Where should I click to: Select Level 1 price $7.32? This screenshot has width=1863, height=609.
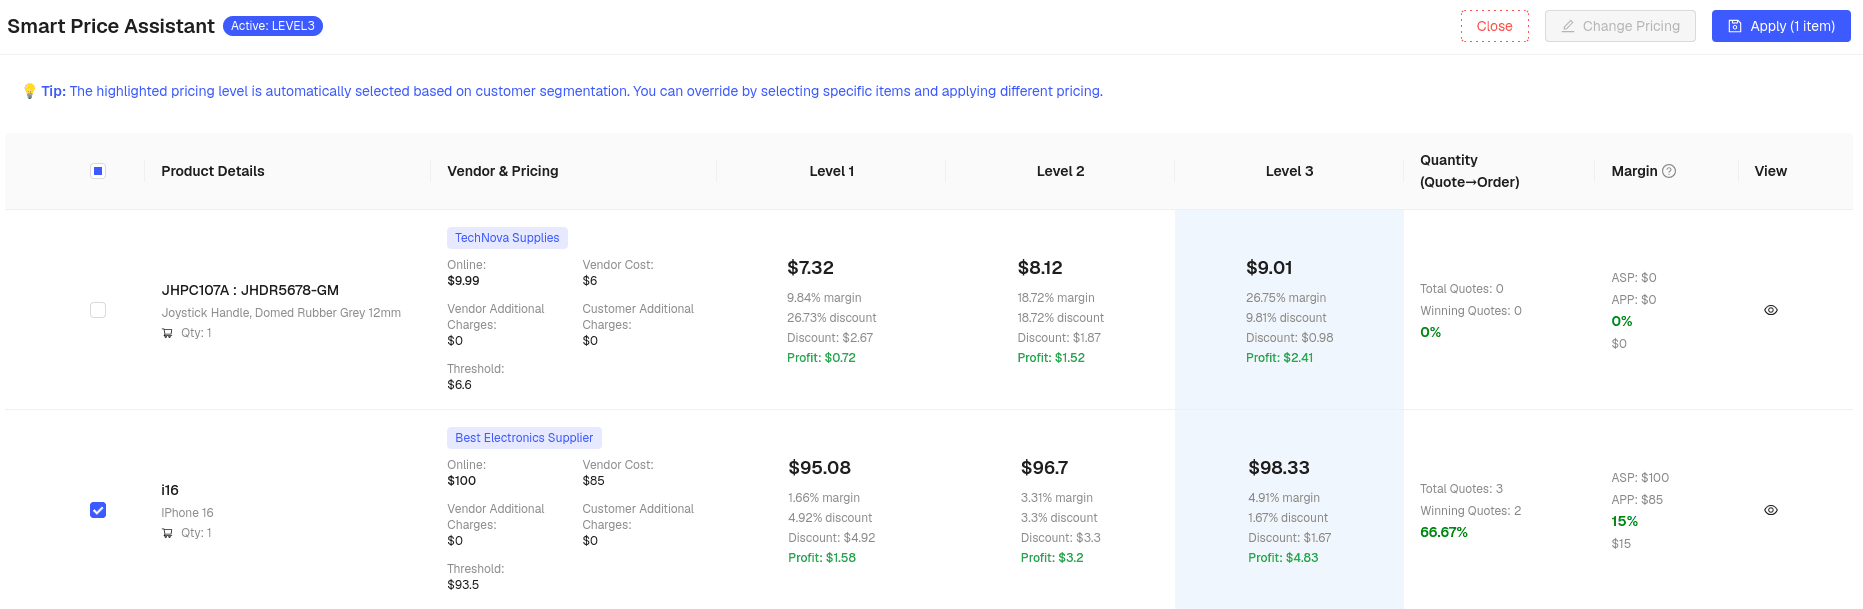coord(810,268)
